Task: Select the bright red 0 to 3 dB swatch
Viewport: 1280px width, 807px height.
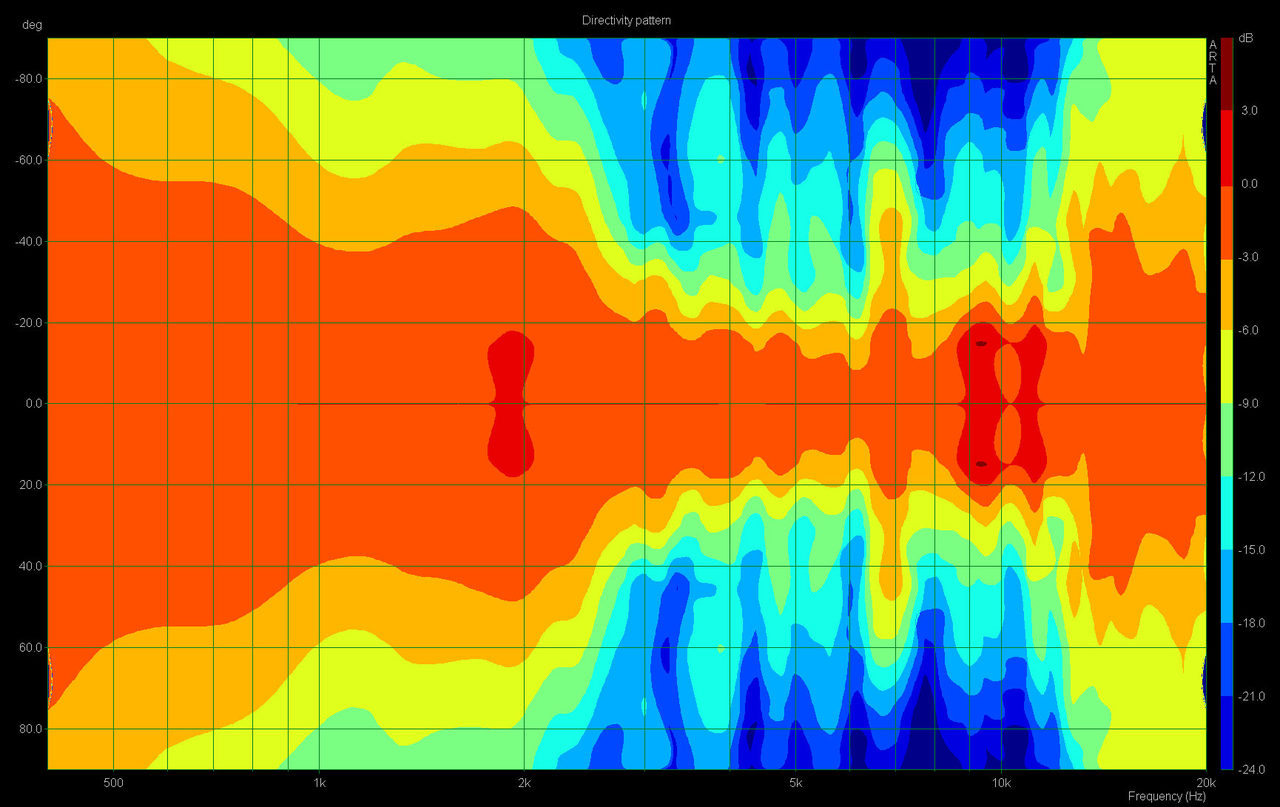Action: 1227,147
